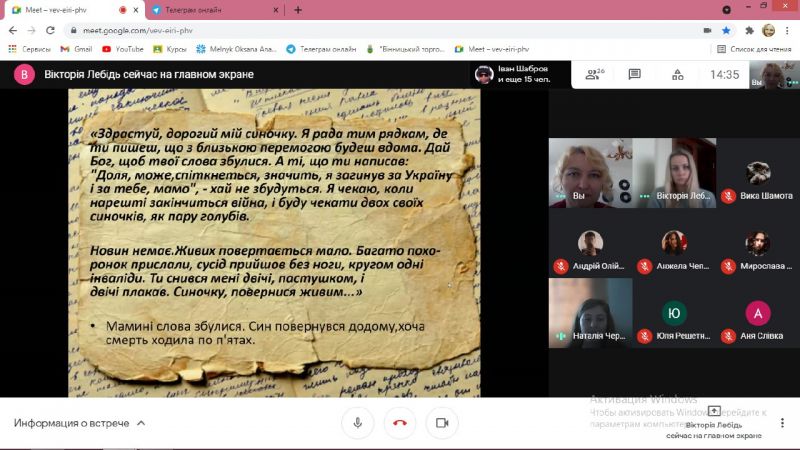Select the Вы self video tile
This screenshot has height=450, width=800.
pos(591,173)
